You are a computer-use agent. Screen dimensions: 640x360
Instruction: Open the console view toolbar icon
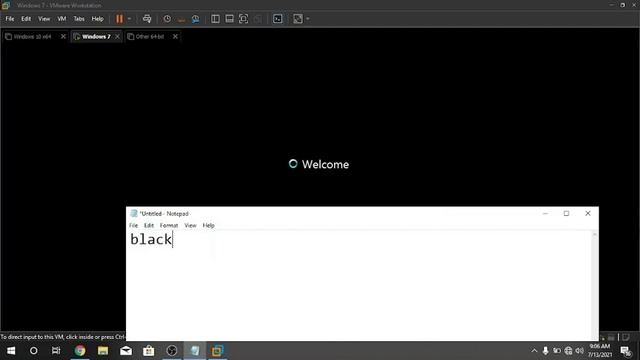(278, 19)
